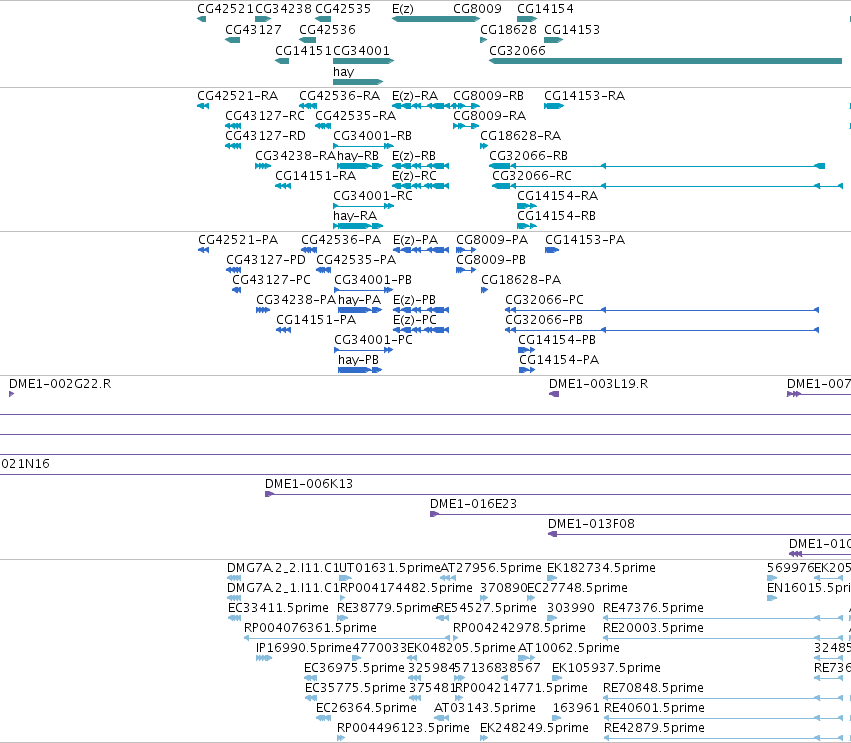Click EST AT10062.5prime
The height and width of the screenshot is (743, 851).
coord(569,648)
